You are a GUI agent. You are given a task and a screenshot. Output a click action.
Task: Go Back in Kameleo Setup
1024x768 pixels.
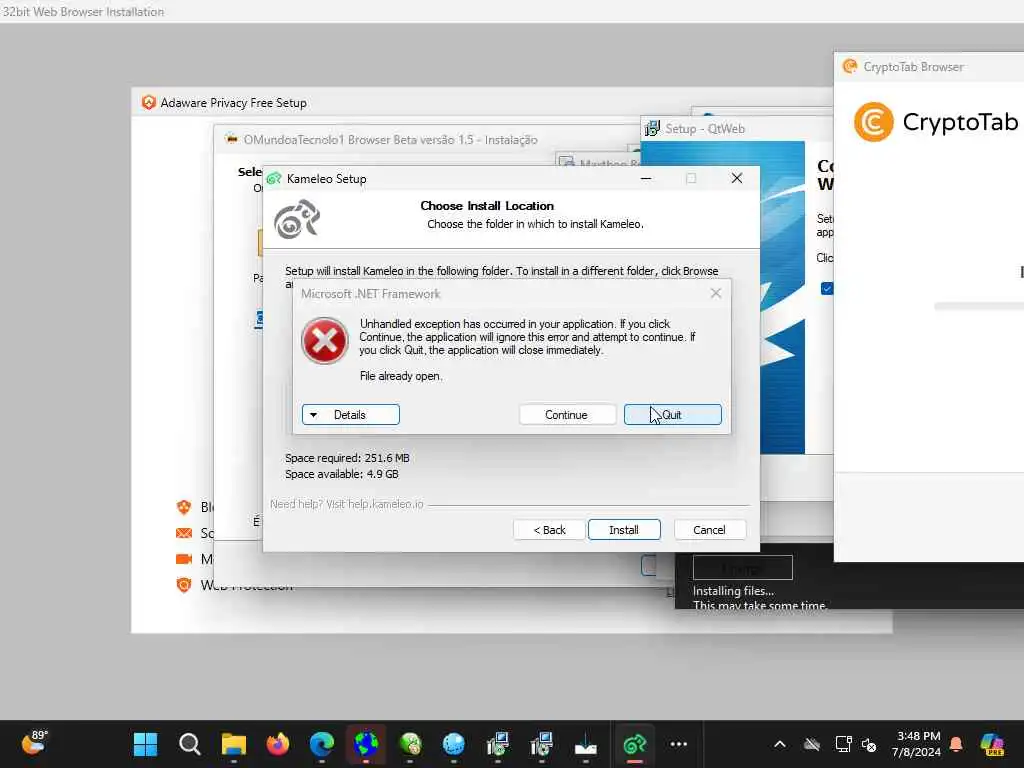549,530
